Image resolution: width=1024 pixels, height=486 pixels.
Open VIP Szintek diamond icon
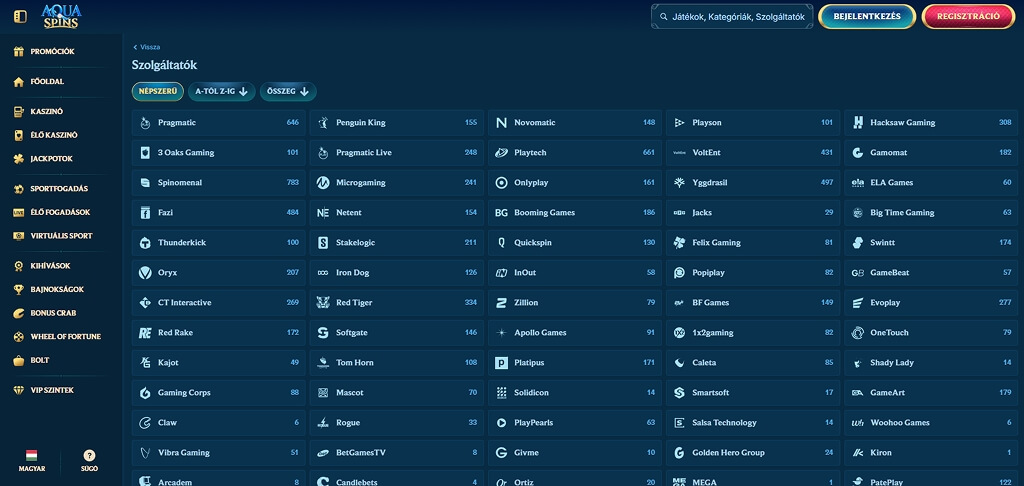point(19,390)
